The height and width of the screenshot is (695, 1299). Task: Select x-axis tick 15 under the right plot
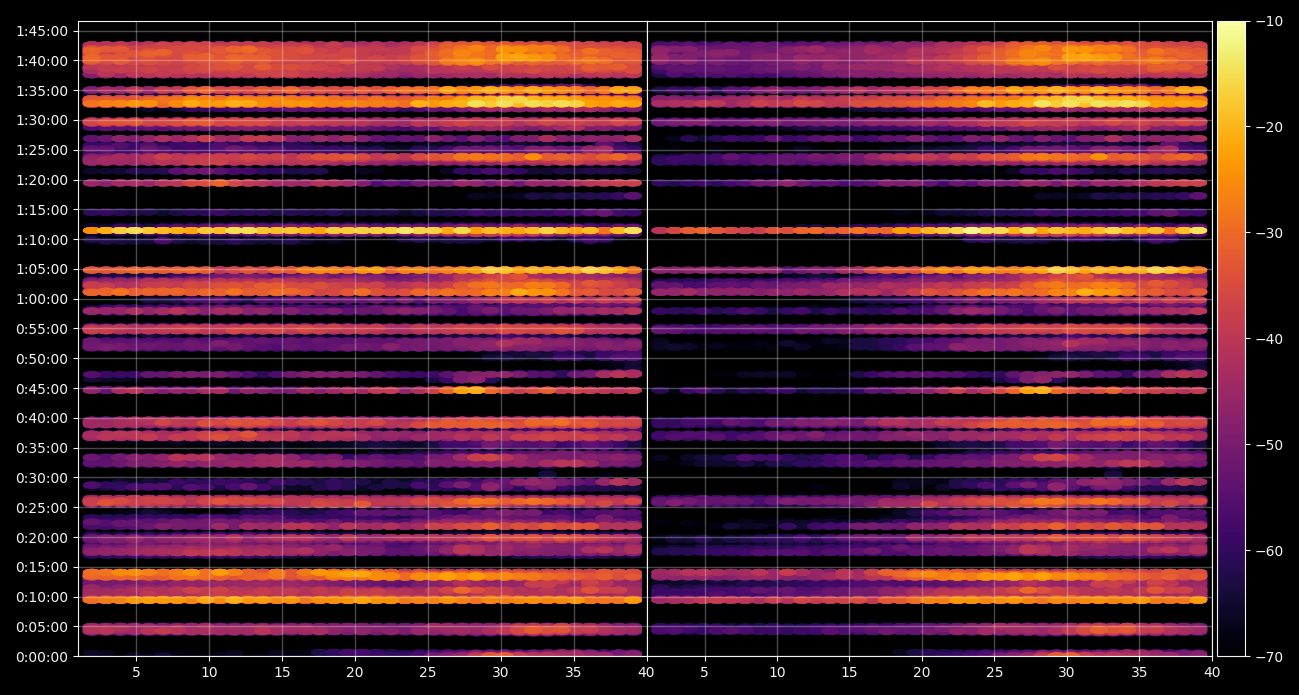pos(849,672)
